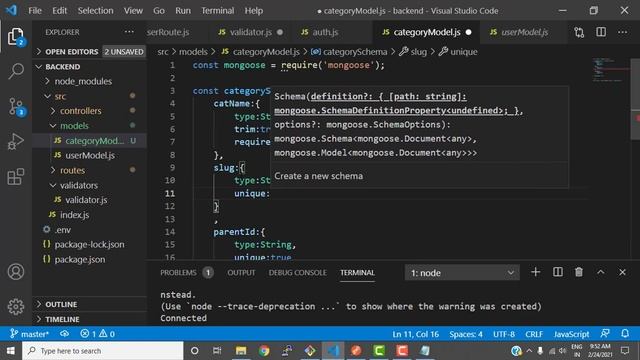Open Changes compare icon in editor toolbar
640x360 pixels.
579,32
